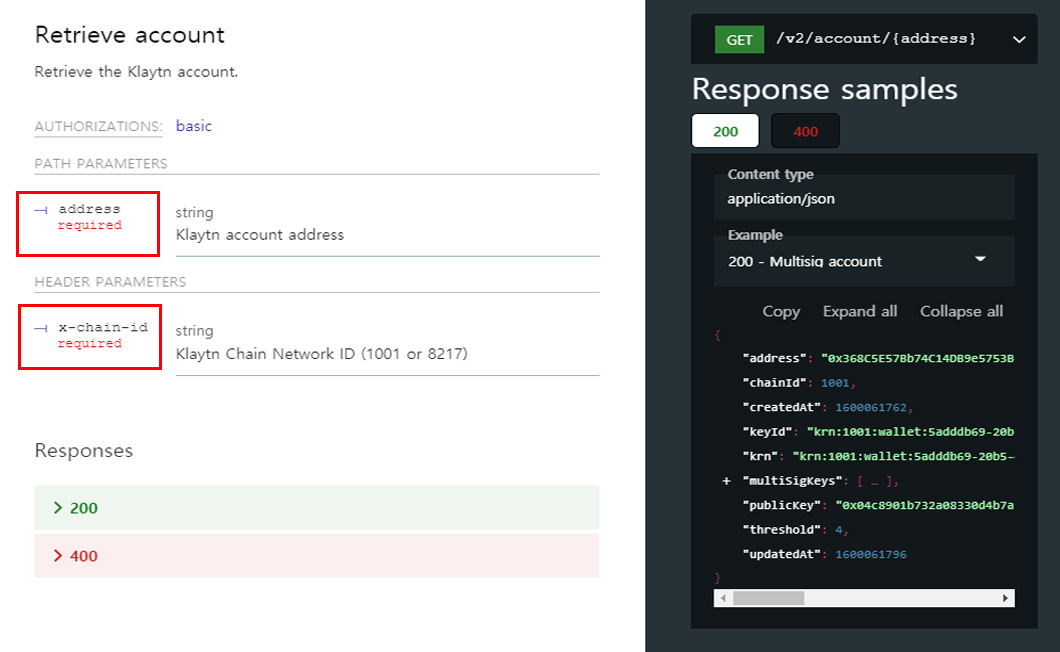This screenshot has height=652, width=1060.
Task: Click the "Retrieve the Klaytn account." description
Action: 136,72
